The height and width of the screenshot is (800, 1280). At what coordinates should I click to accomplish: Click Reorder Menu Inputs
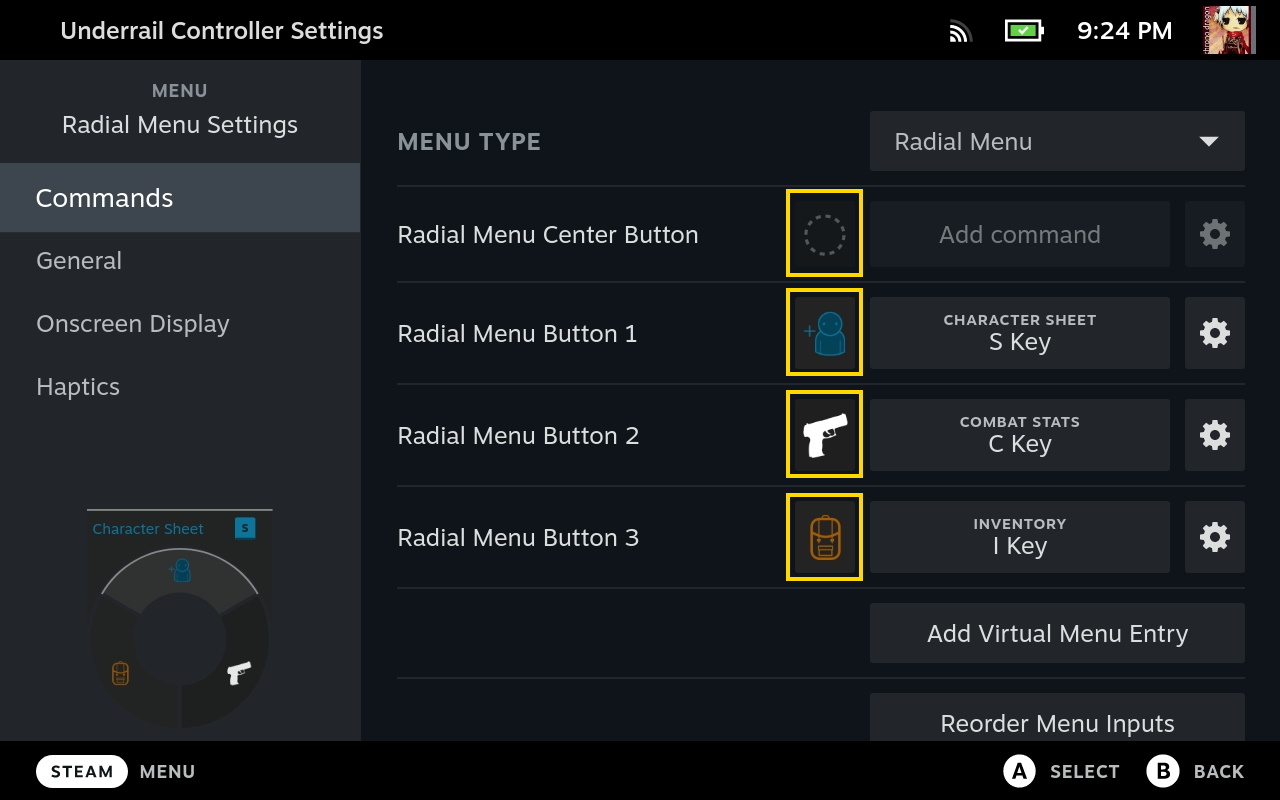tap(1057, 718)
